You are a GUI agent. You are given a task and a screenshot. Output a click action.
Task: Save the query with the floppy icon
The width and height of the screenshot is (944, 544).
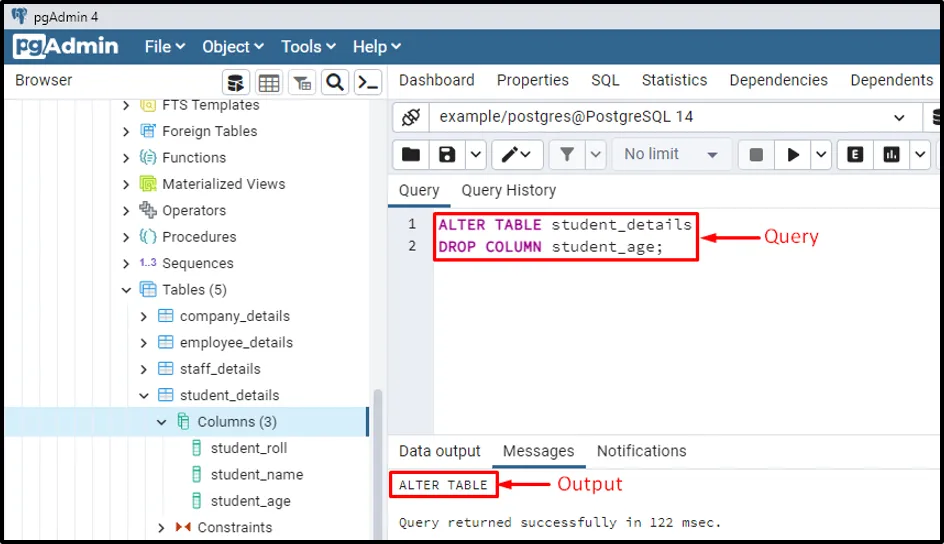pyautogui.click(x=447, y=154)
